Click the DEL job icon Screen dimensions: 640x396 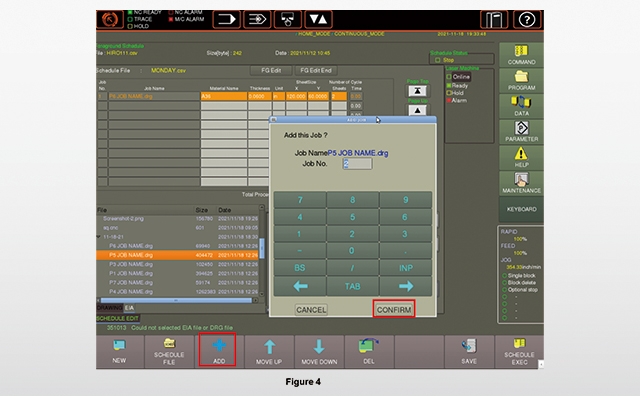(369, 346)
